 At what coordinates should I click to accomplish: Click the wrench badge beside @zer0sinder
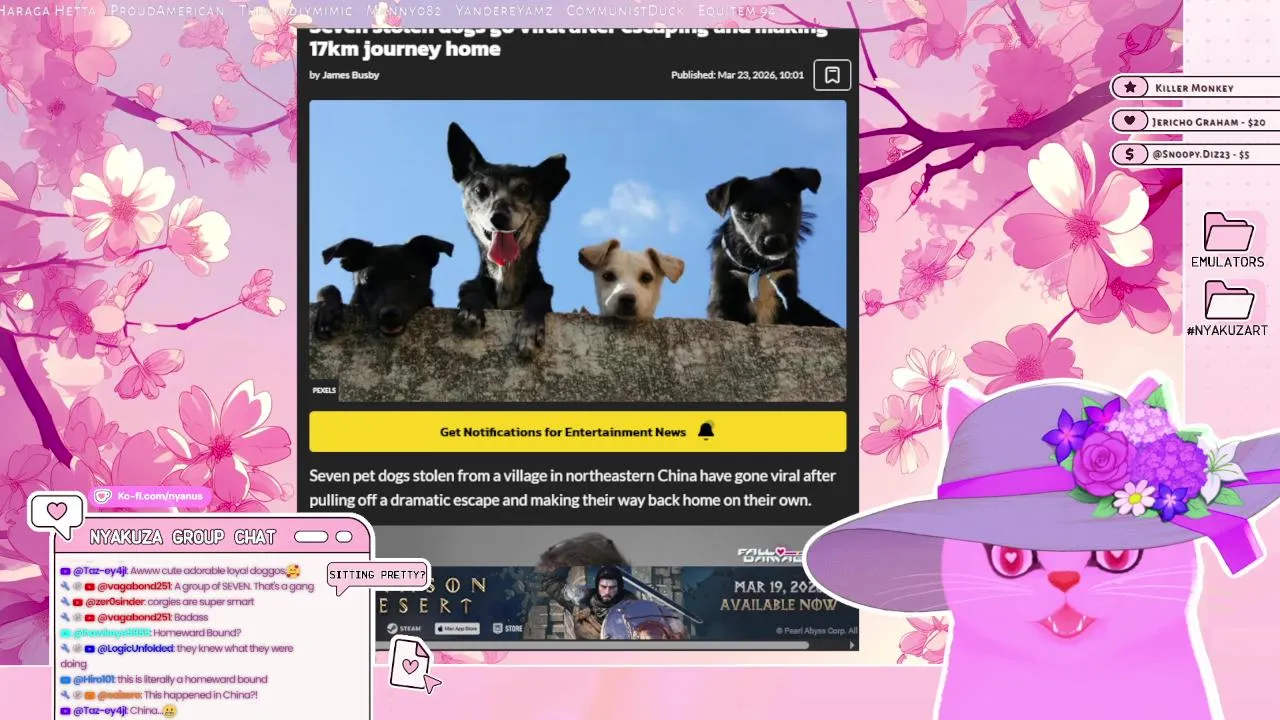click(x=65, y=602)
